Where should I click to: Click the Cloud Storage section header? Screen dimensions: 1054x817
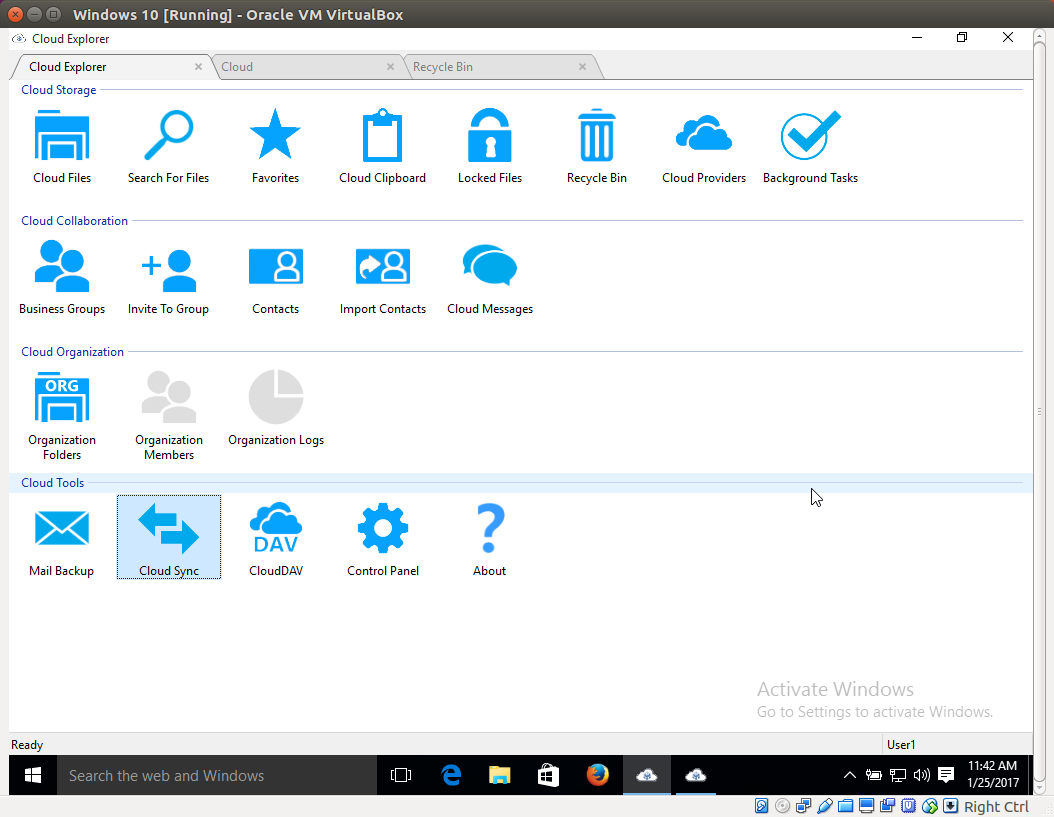tap(58, 89)
